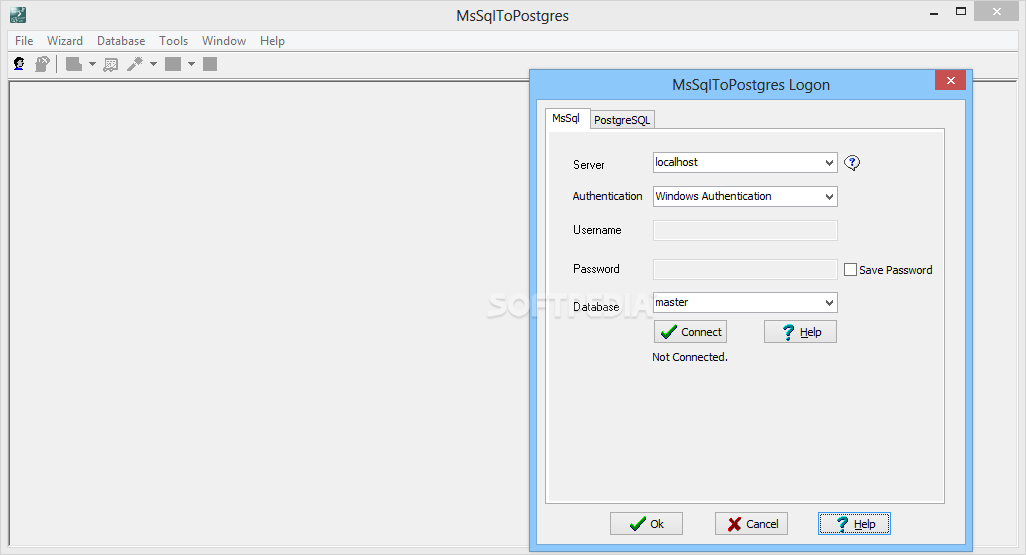Click the Connect button

point(690,332)
